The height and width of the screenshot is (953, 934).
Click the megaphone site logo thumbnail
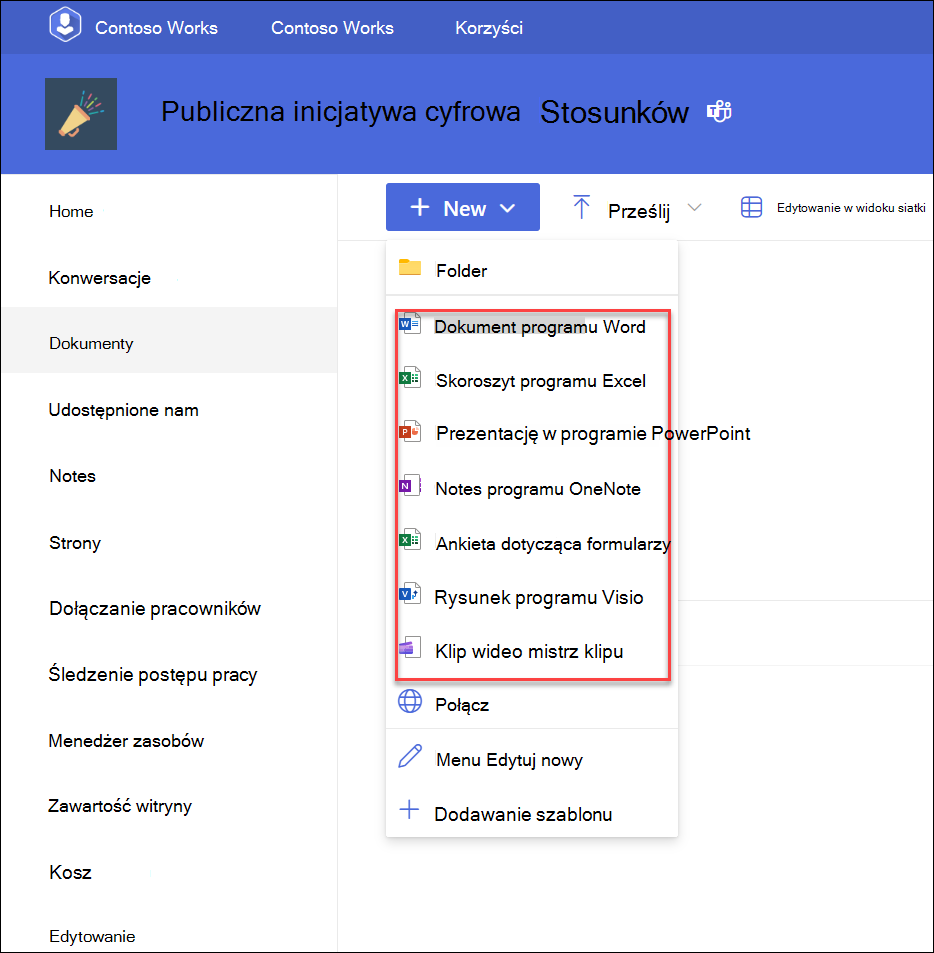click(x=81, y=114)
